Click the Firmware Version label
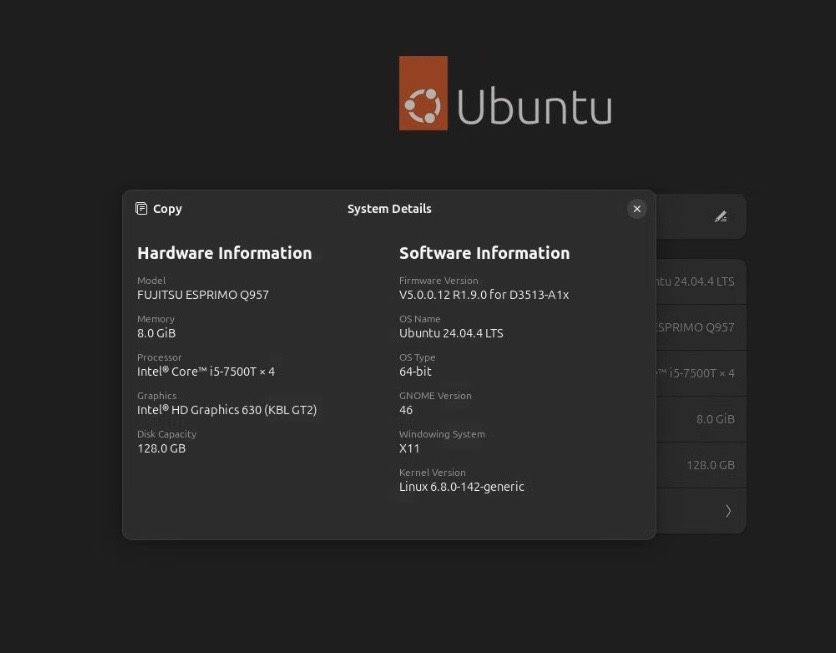 [439, 280]
